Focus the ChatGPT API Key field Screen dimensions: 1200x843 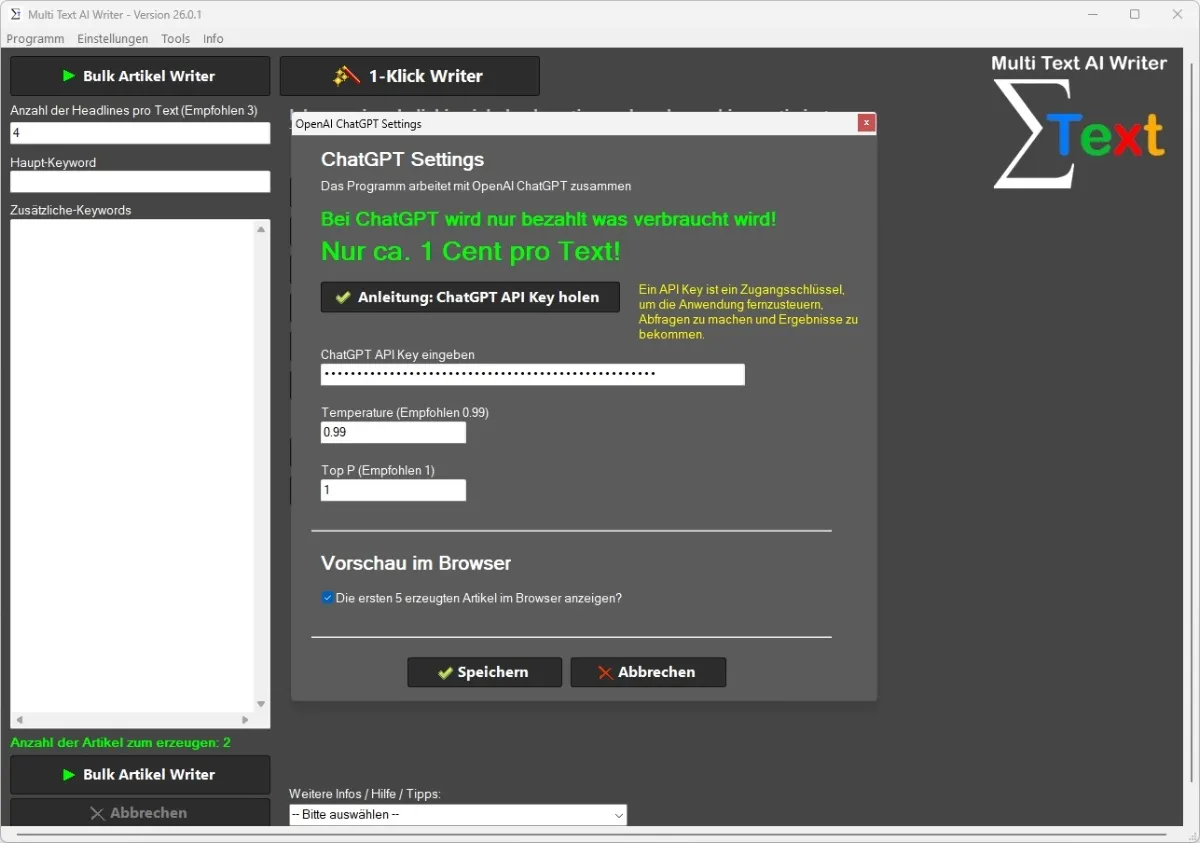tap(533, 374)
